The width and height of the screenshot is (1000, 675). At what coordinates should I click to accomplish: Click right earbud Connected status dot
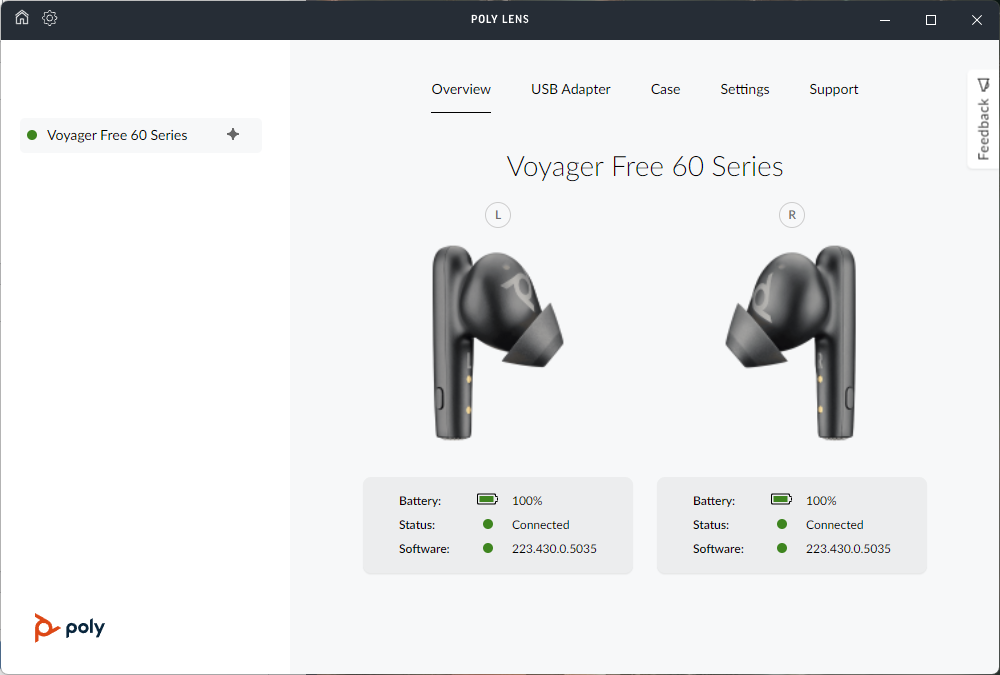pyautogui.click(x=782, y=524)
